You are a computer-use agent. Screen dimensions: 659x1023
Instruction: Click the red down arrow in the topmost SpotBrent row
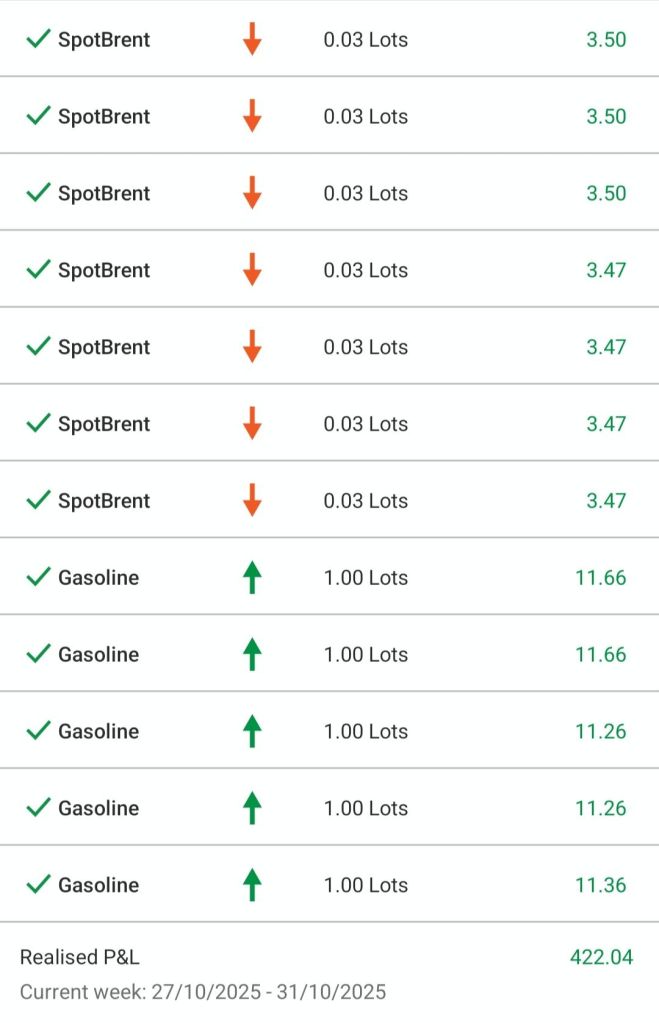(x=252, y=40)
